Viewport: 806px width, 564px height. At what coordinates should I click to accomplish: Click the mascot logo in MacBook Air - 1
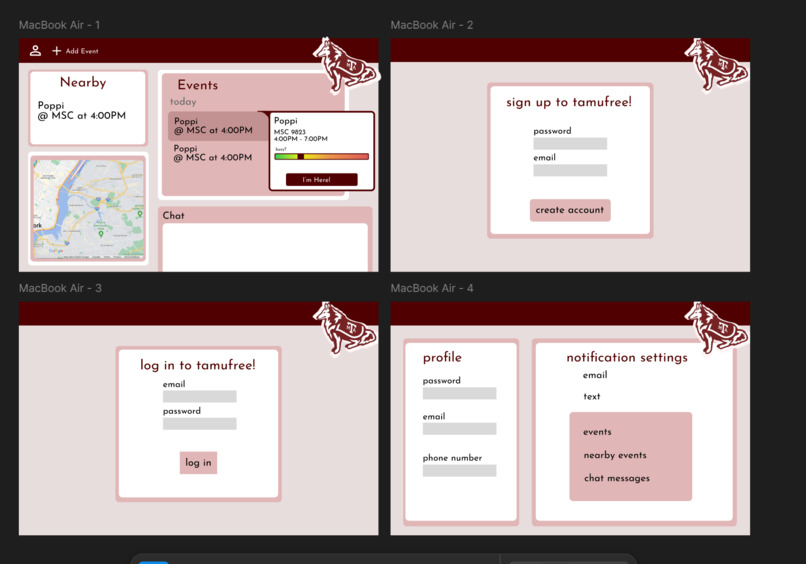[x=345, y=65]
